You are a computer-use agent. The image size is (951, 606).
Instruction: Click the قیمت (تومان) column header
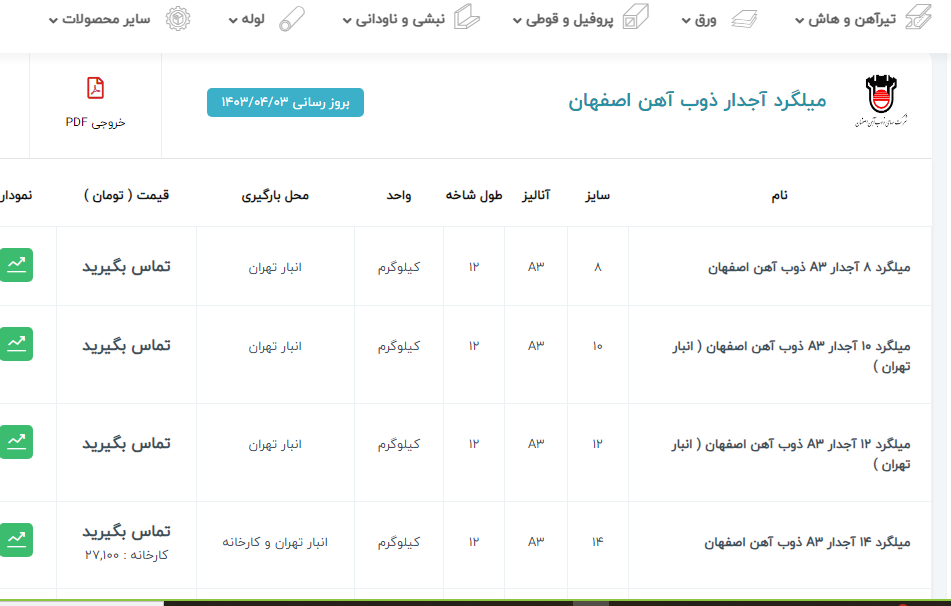[x=126, y=195]
